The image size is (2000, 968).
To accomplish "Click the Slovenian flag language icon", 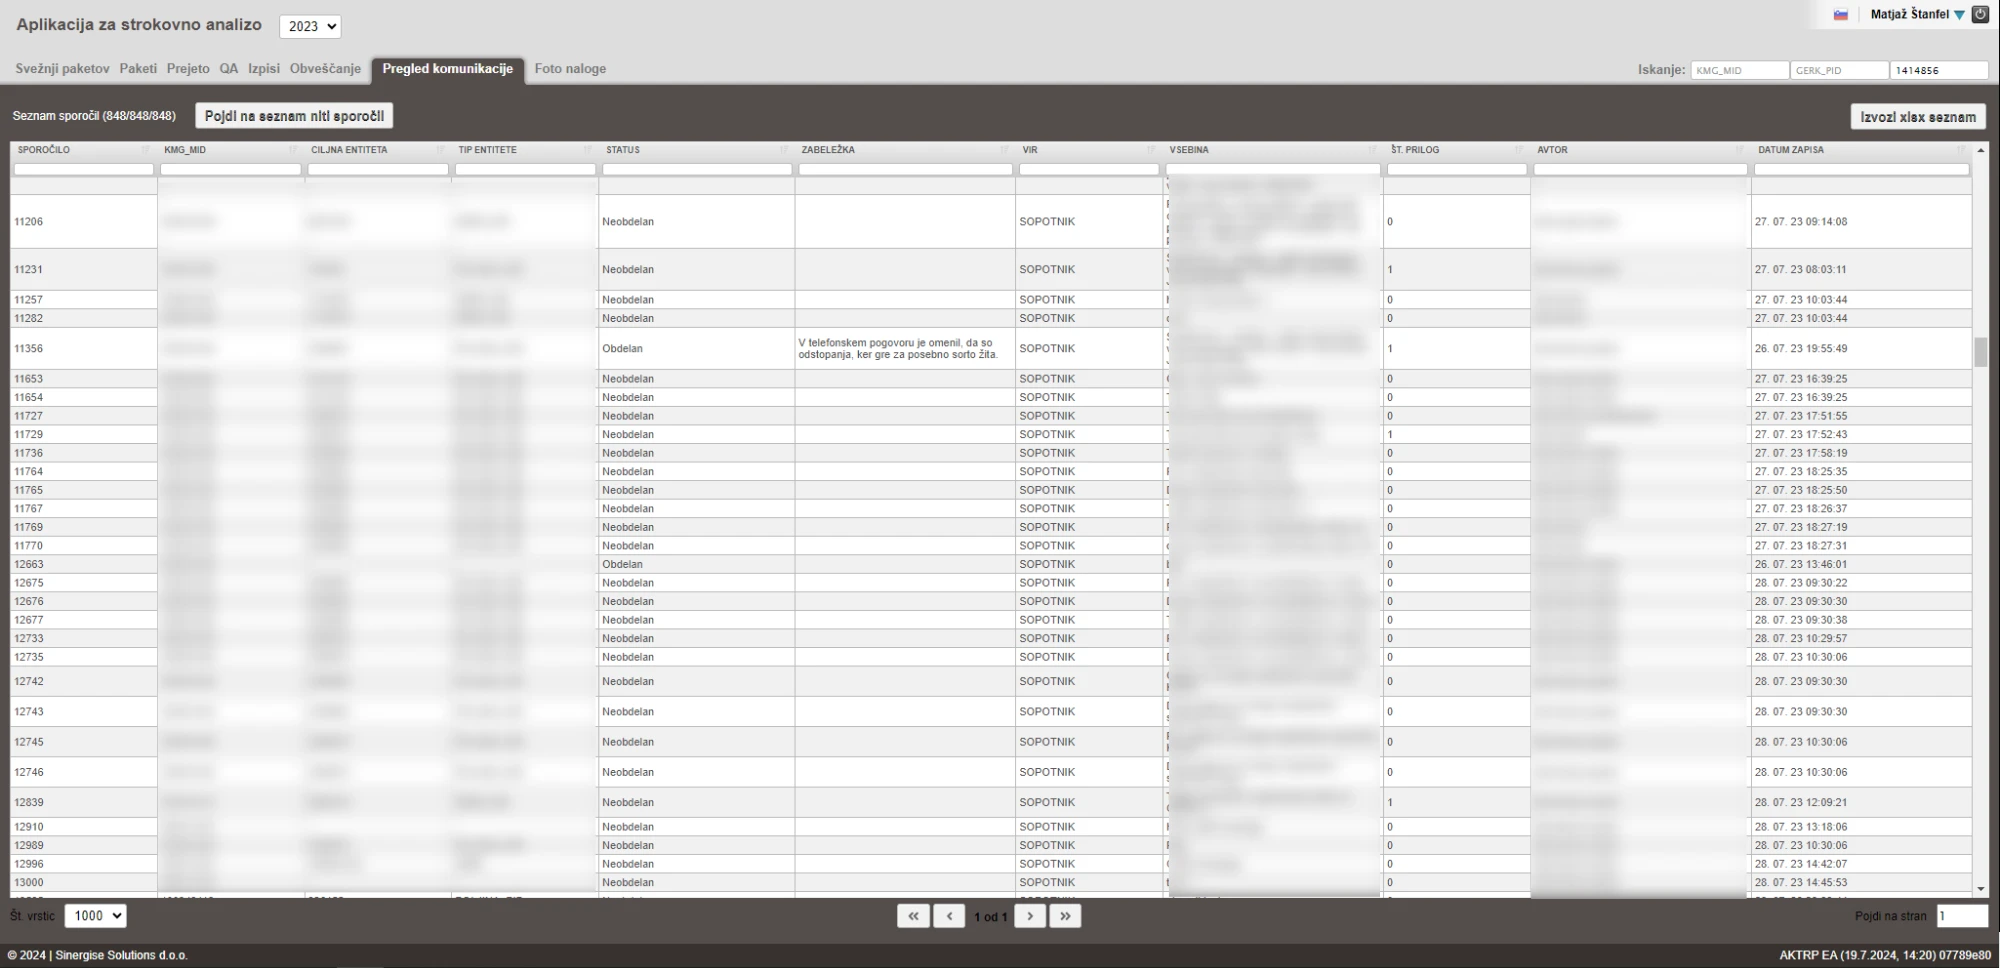I will pos(1840,15).
